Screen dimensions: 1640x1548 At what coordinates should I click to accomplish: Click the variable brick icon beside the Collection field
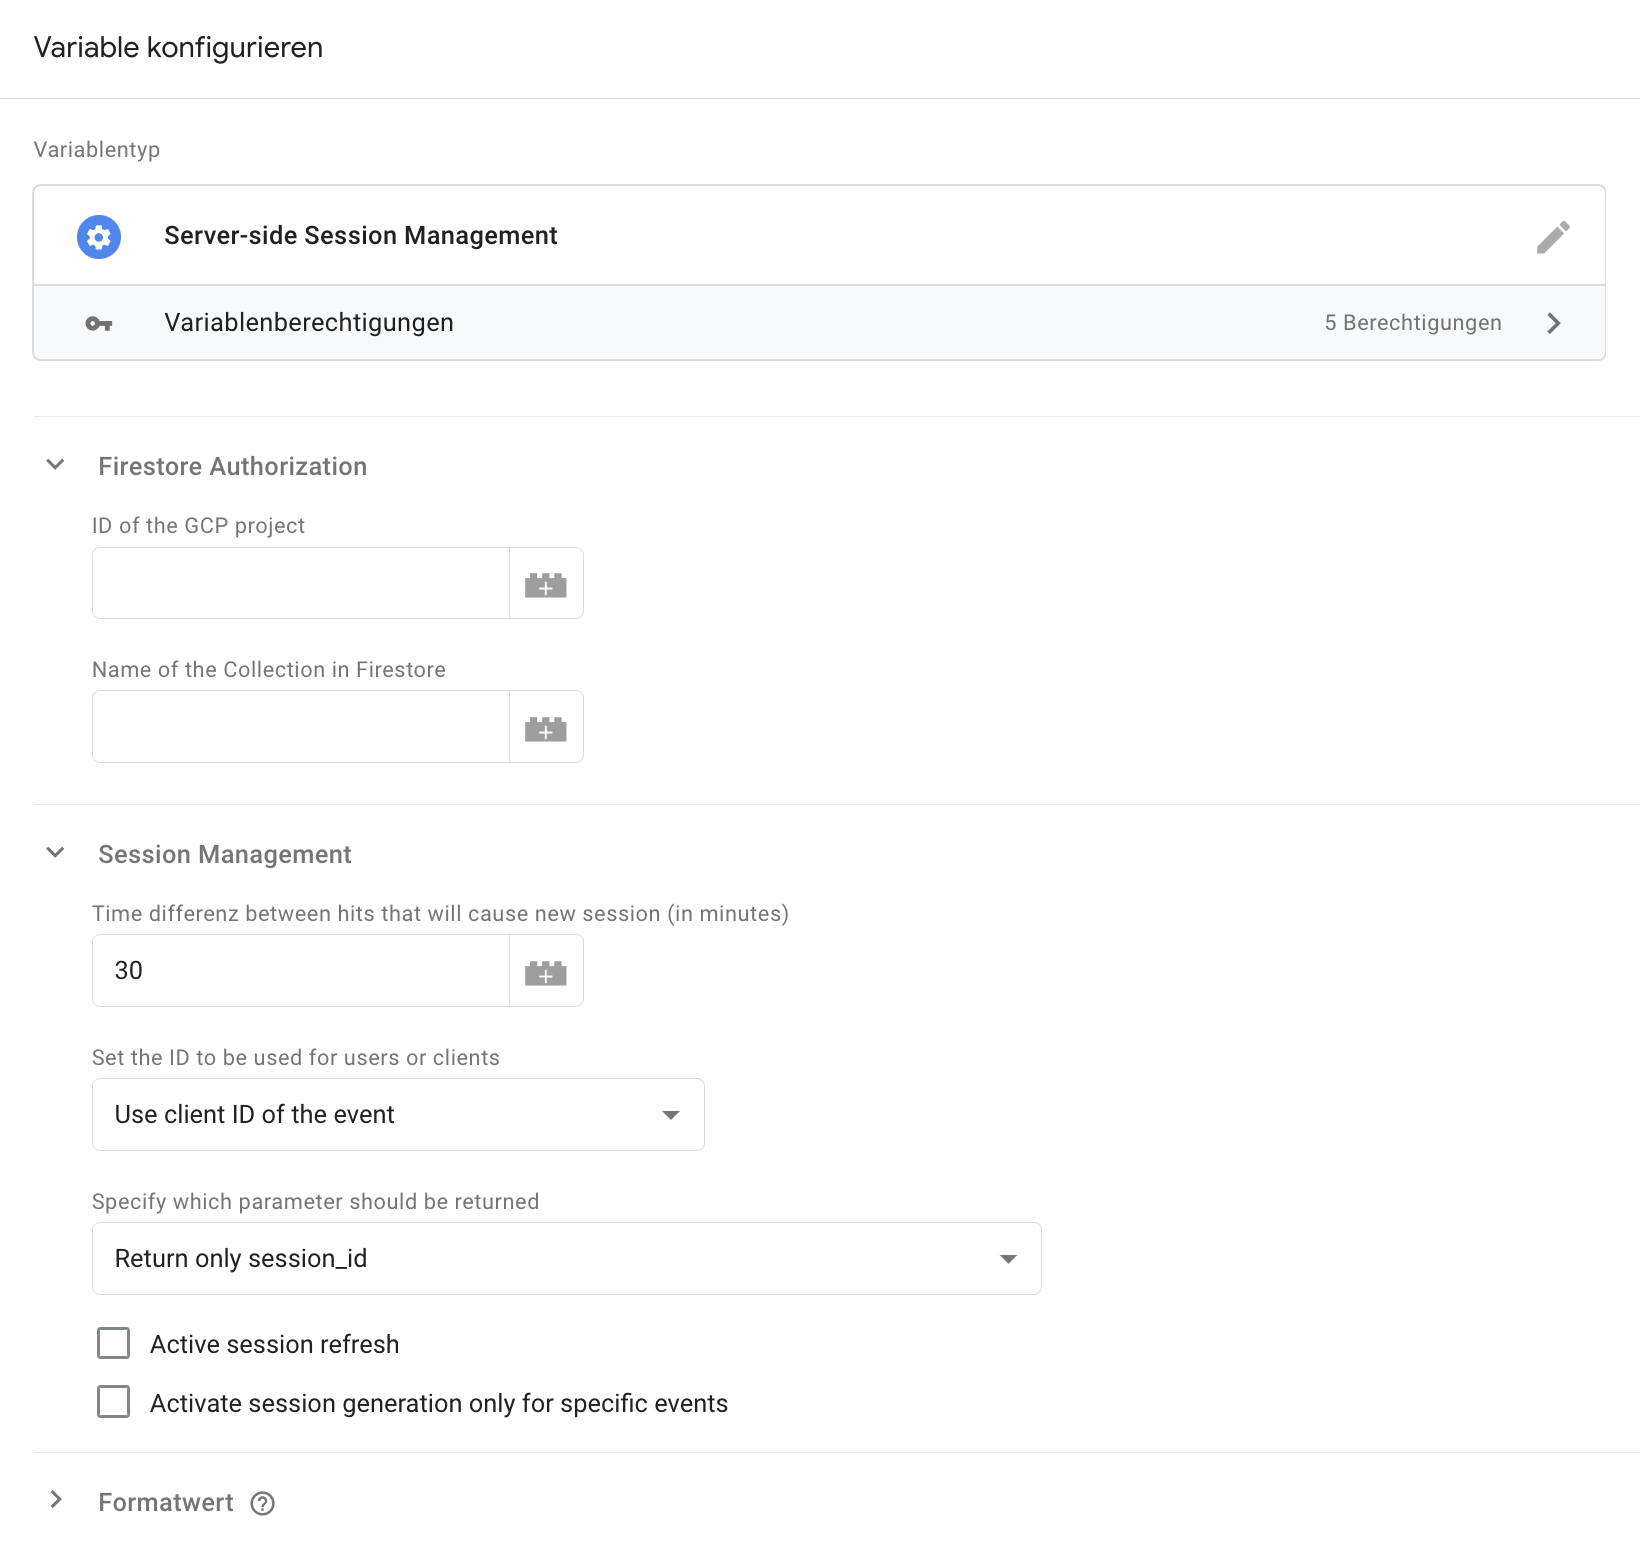point(545,727)
